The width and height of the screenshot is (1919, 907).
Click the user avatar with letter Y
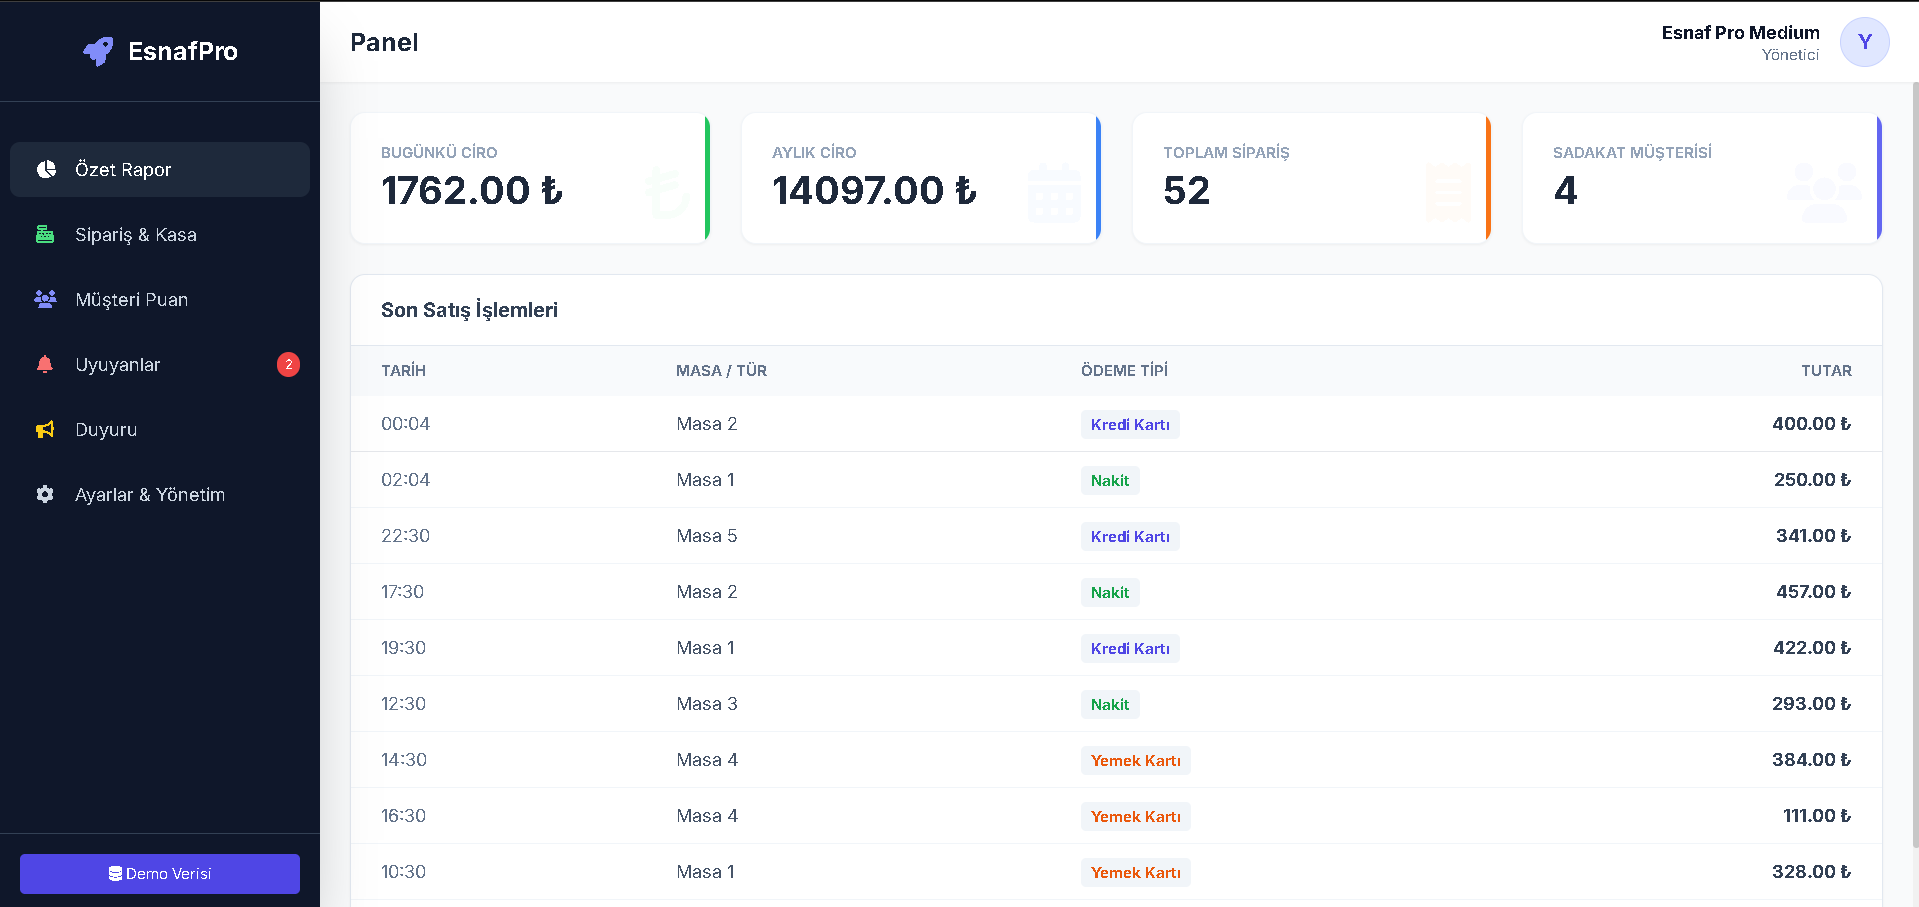[1864, 42]
